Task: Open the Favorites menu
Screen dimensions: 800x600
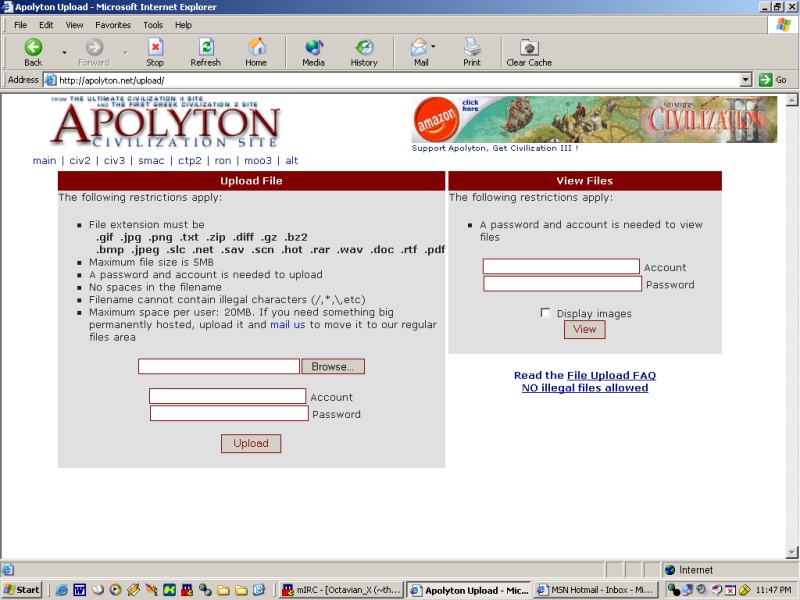Action: [113, 25]
